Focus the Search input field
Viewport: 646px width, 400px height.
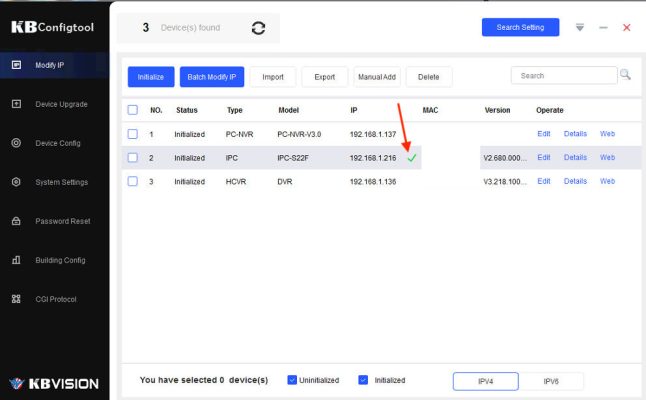(564, 75)
